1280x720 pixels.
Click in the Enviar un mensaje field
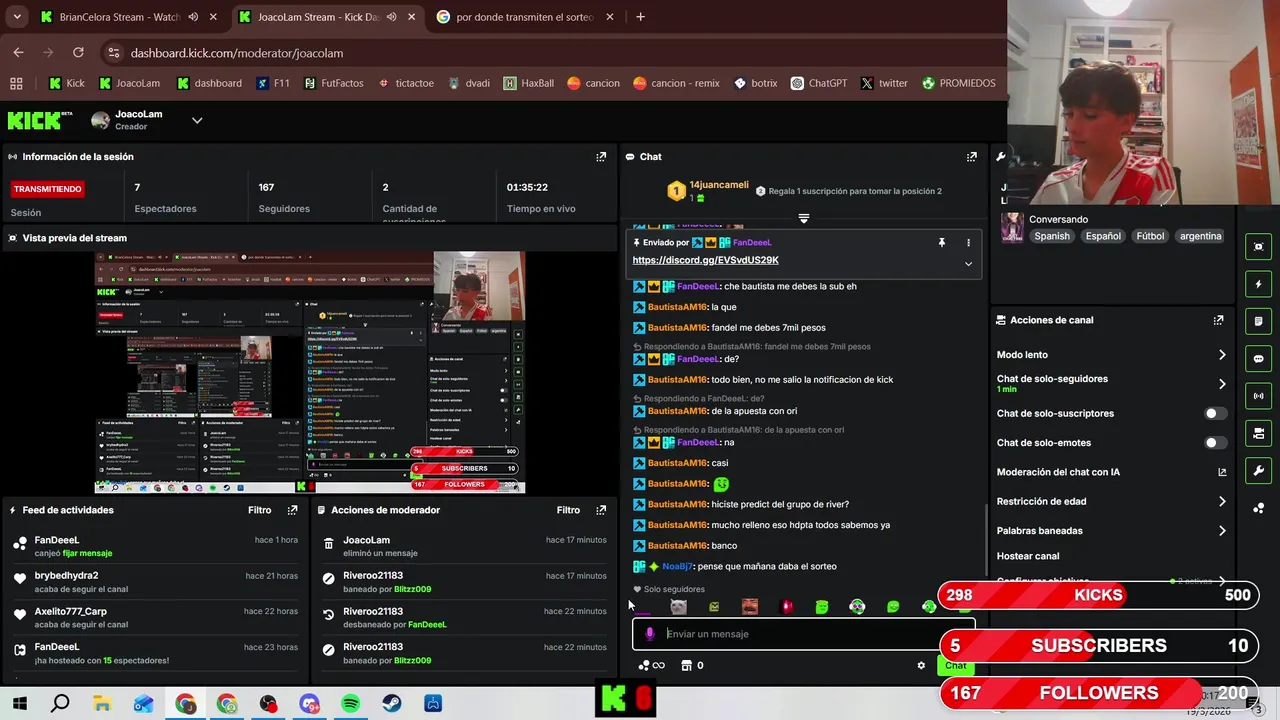point(803,634)
